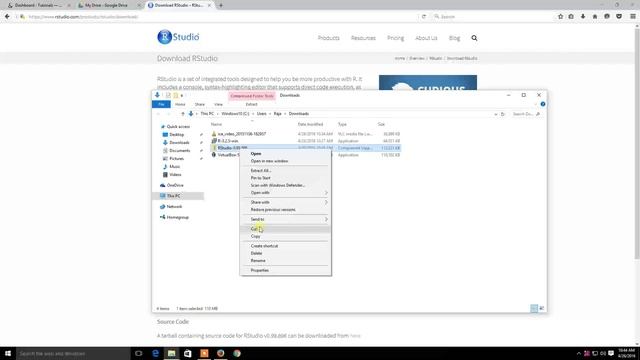Open the website search magnifier icon
Viewport: 640px width, 360px height.
474,38
